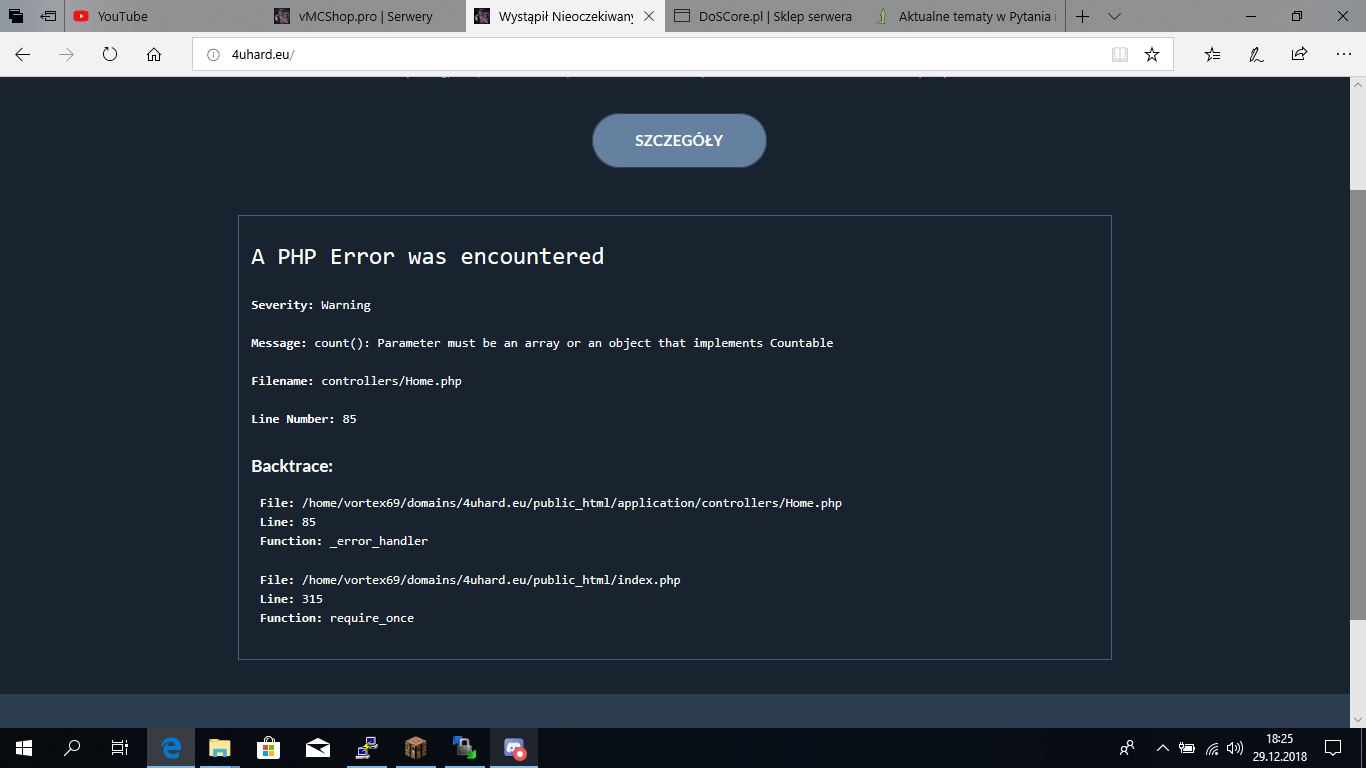
Task: Toggle reading view in address bar
Action: [1120, 55]
